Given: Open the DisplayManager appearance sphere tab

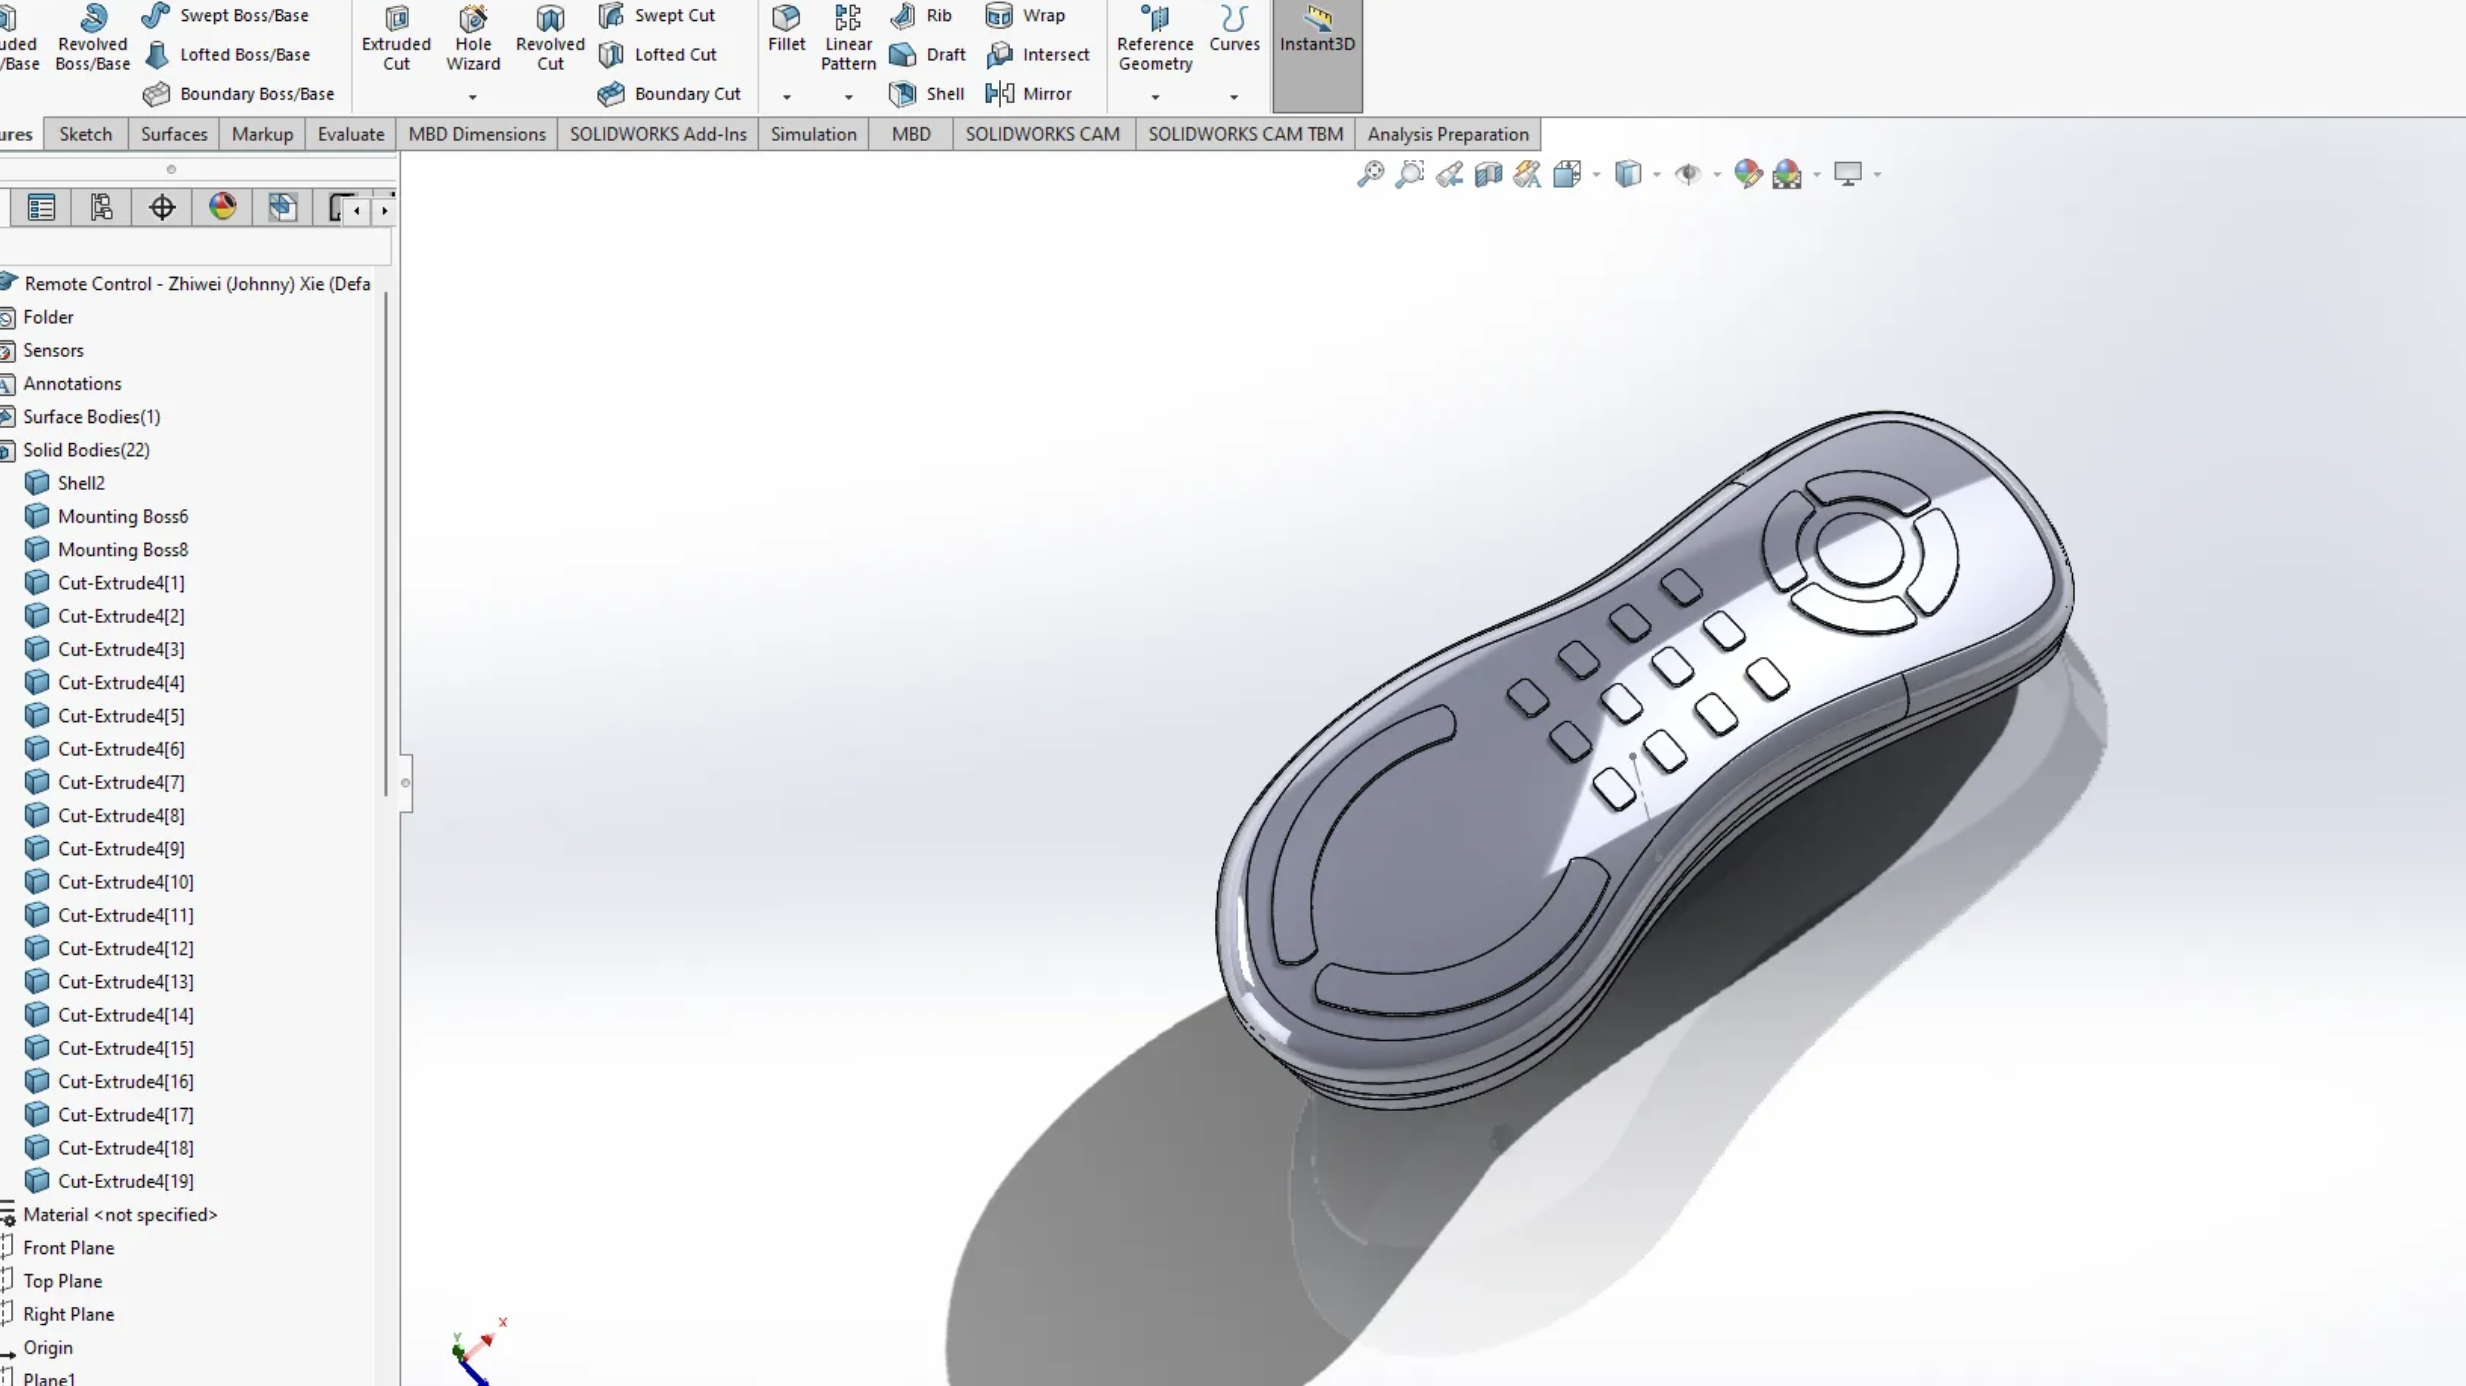Looking at the screenshot, I should coord(222,207).
